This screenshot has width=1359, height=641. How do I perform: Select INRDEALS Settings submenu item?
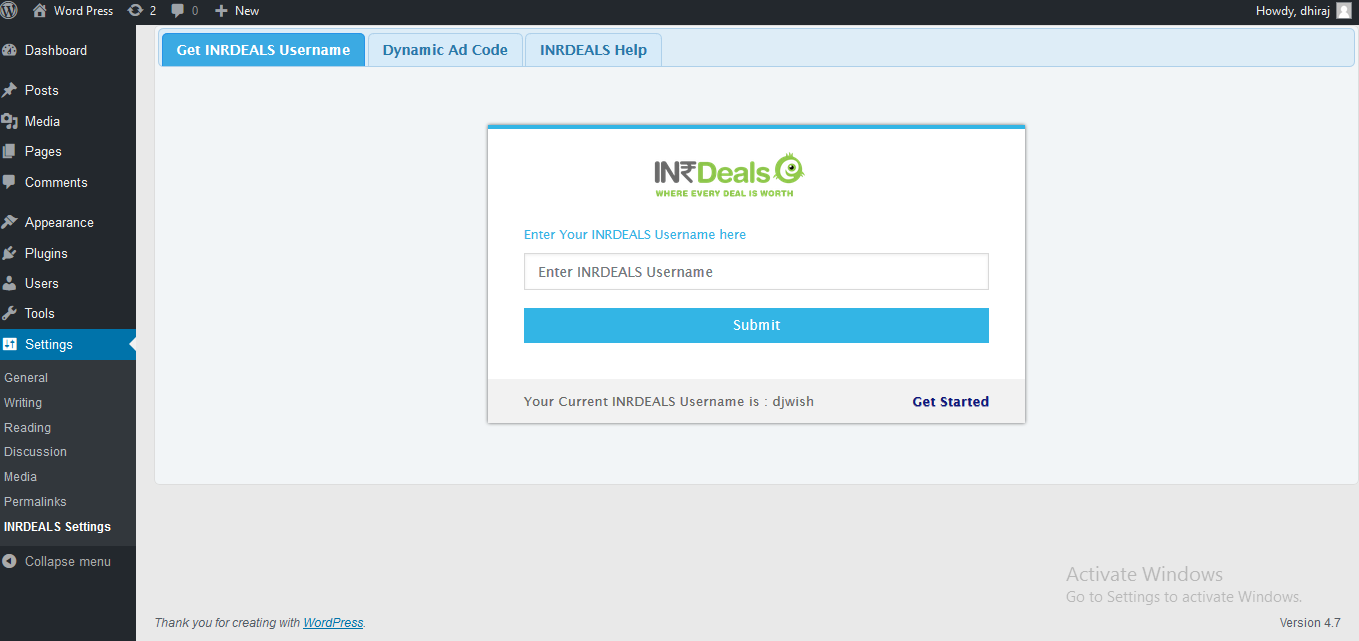[57, 527]
